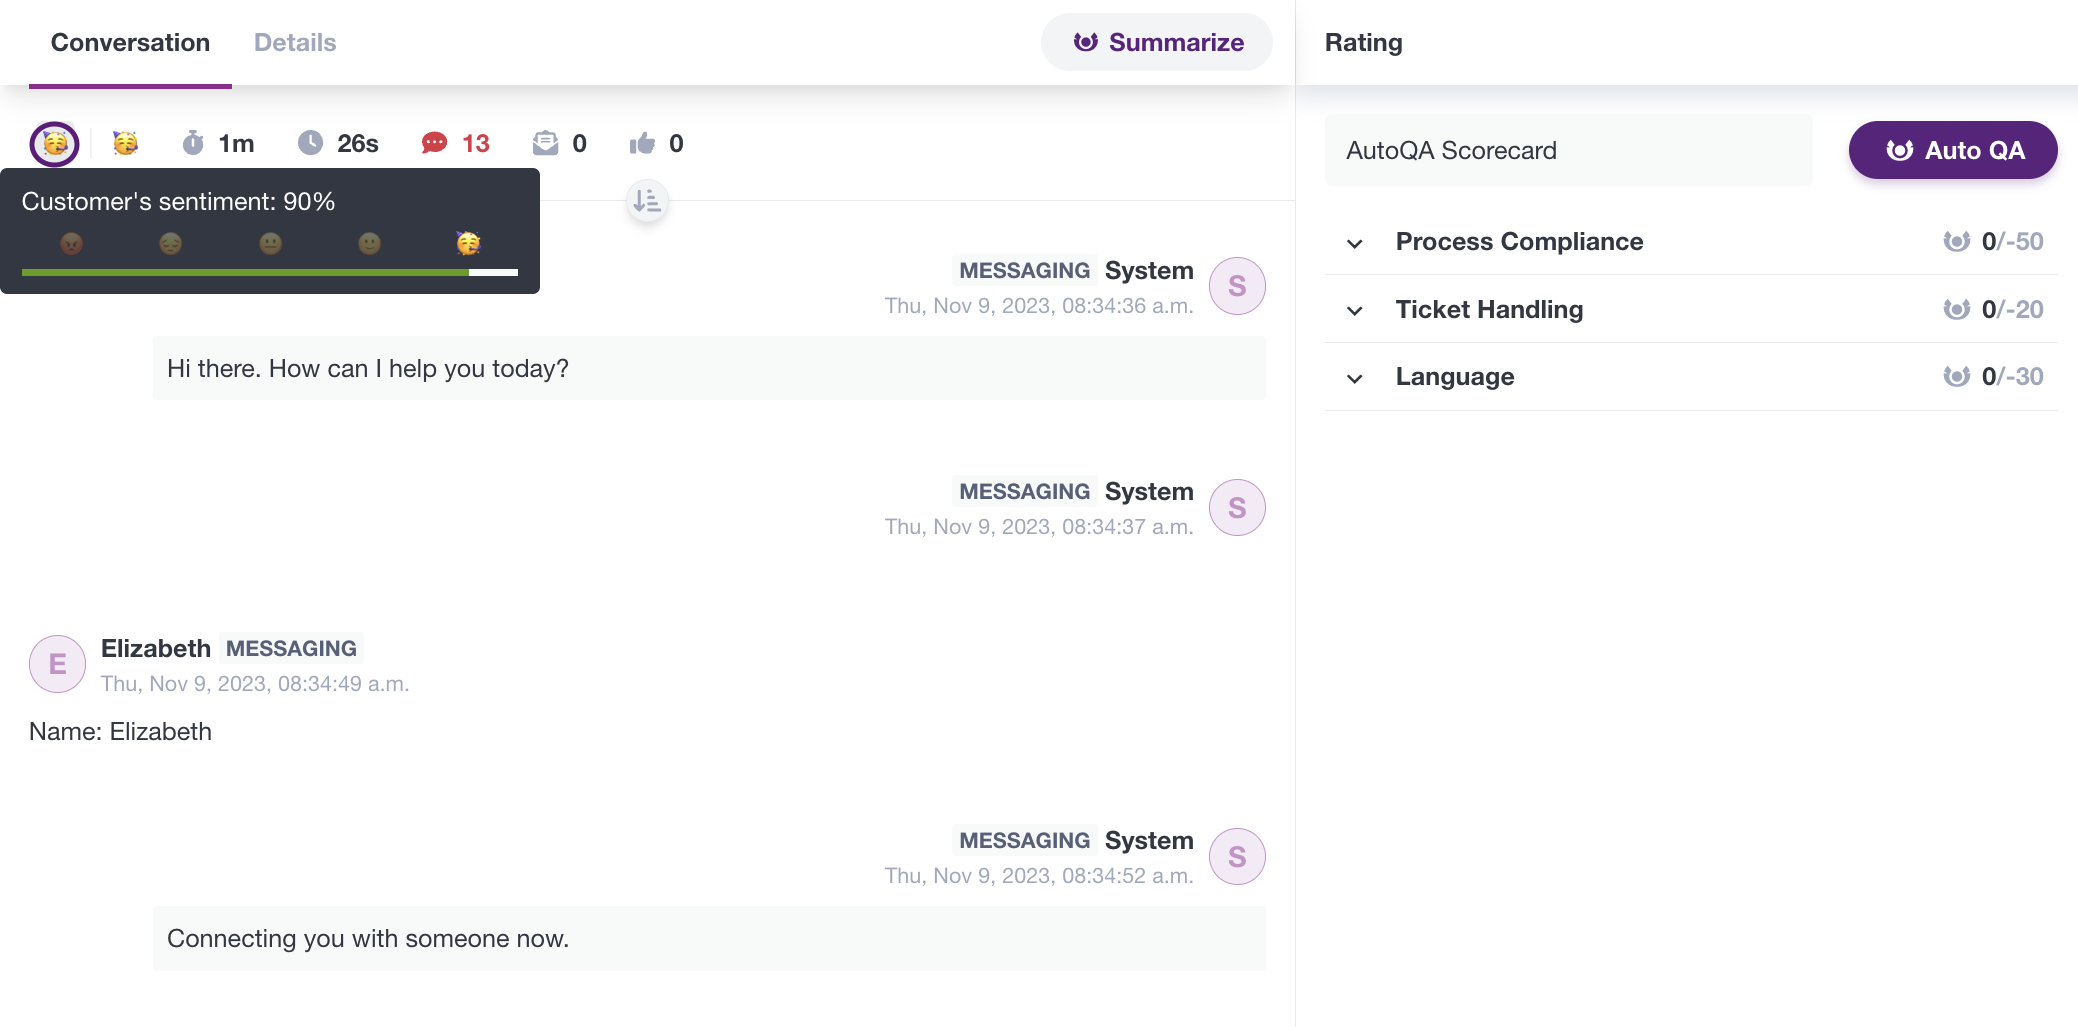Expand the Ticket Handling category
This screenshot has height=1027, width=2078.
1355,311
